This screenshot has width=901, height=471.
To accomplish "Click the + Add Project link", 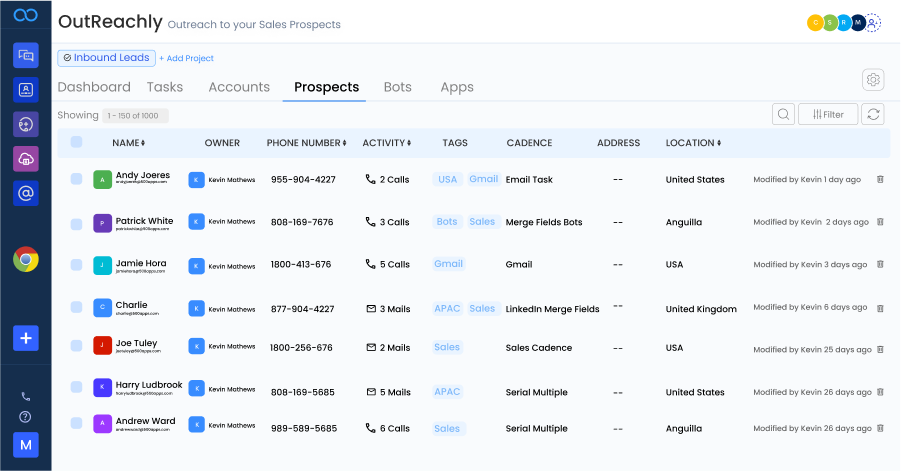I will click(x=186, y=58).
